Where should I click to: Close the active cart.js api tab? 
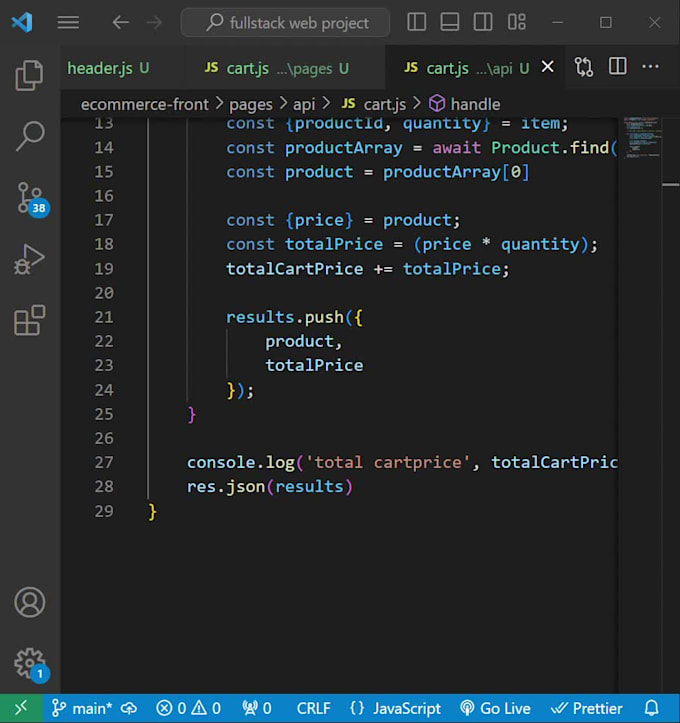point(547,68)
